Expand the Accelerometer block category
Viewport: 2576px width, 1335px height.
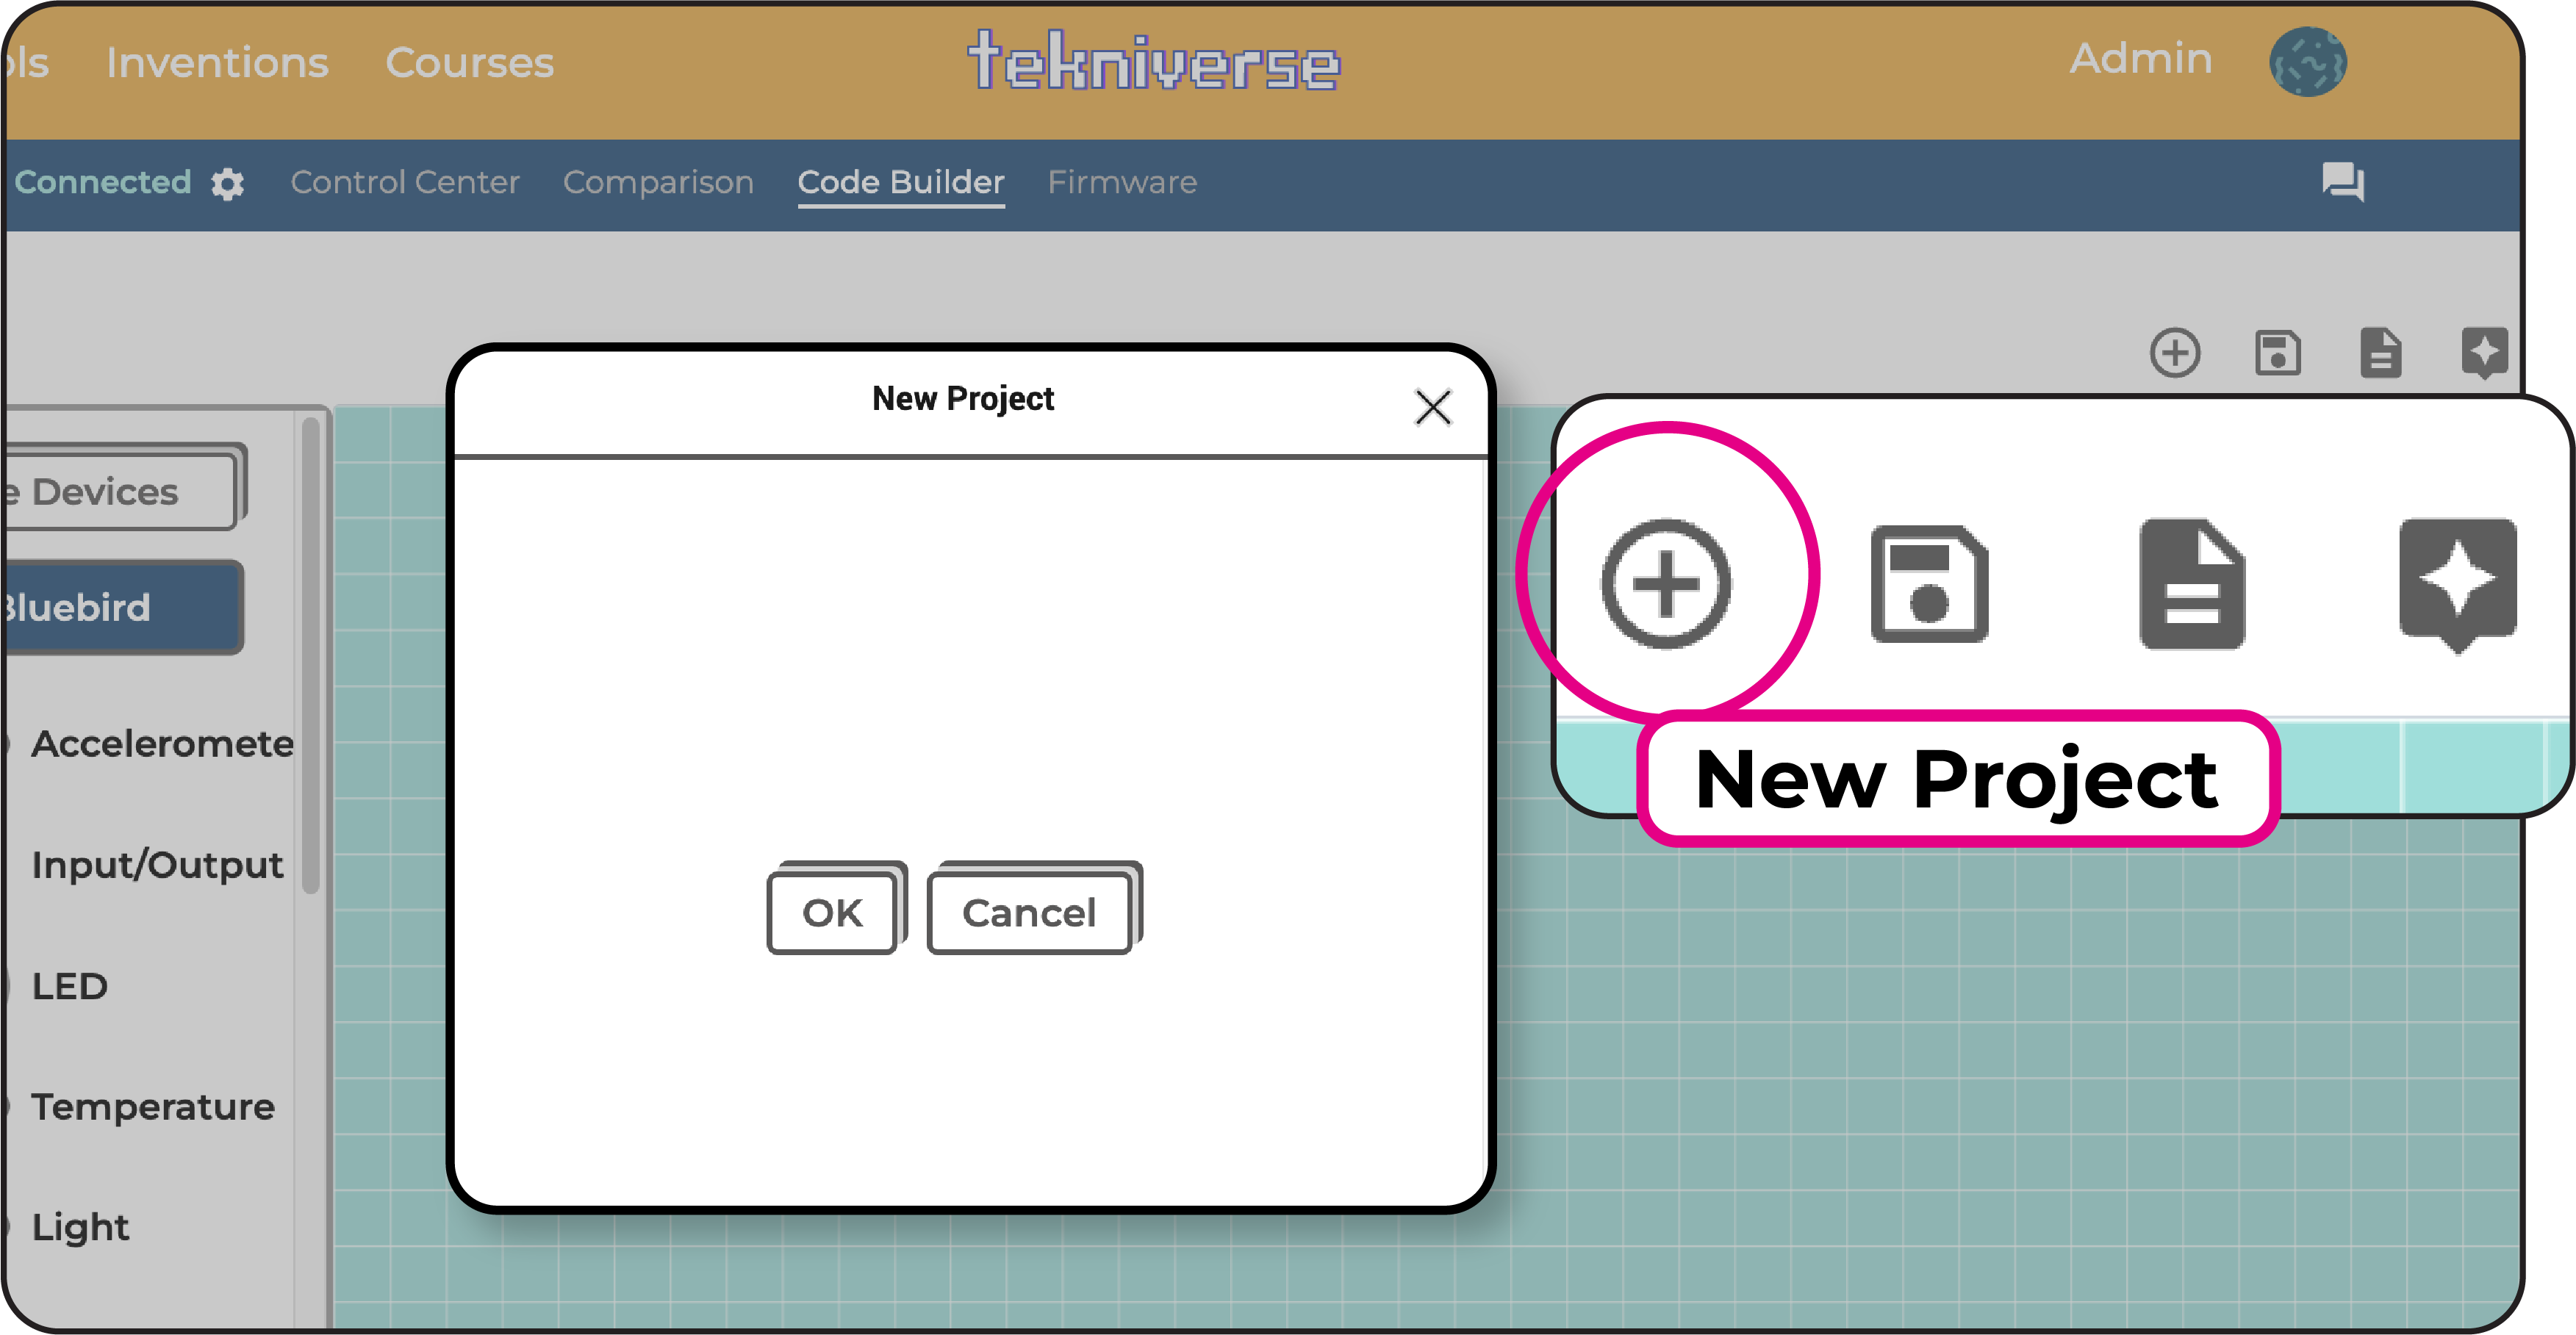pos(160,744)
